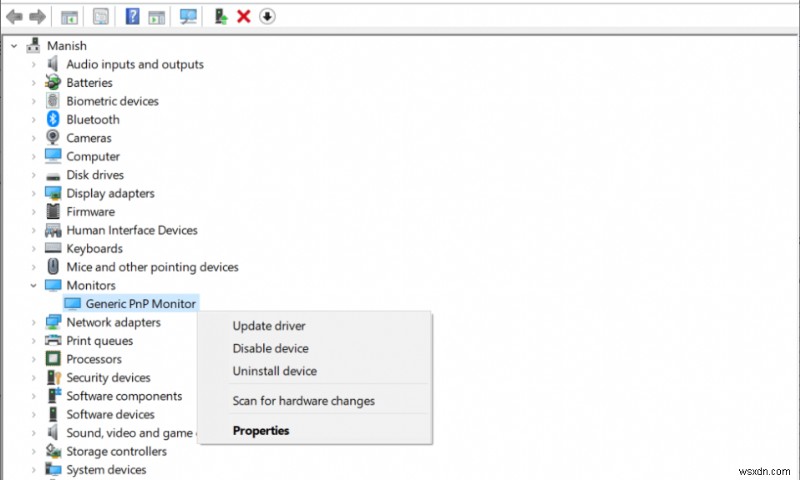Click the Print queues printer icon
The width and height of the screenshot is (800, 480).
pyautogui.click(x=53, y=340)
